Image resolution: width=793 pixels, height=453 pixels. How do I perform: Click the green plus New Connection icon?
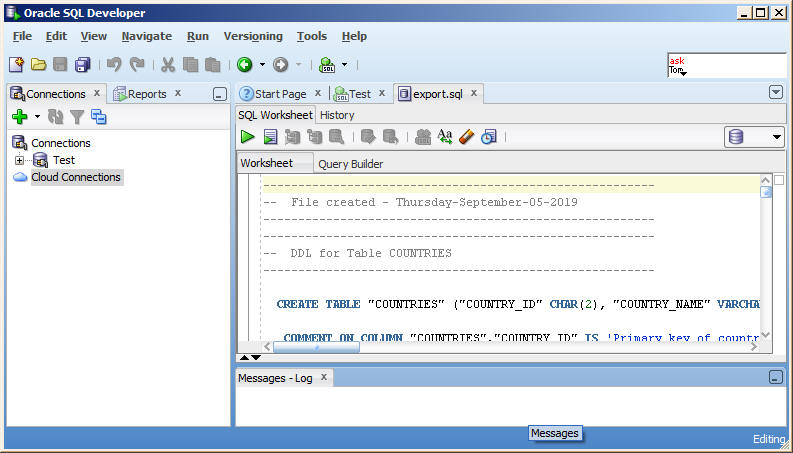pos(19,117)
